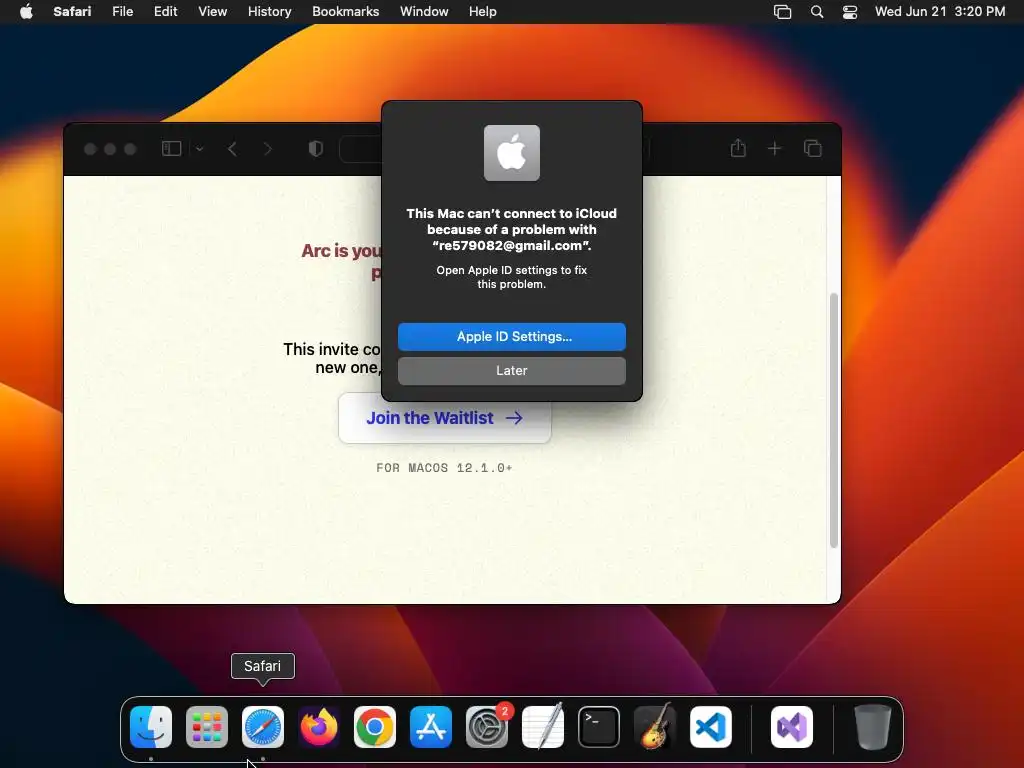
Task: Click the date and time in menu bar
Action: (940, 11)
